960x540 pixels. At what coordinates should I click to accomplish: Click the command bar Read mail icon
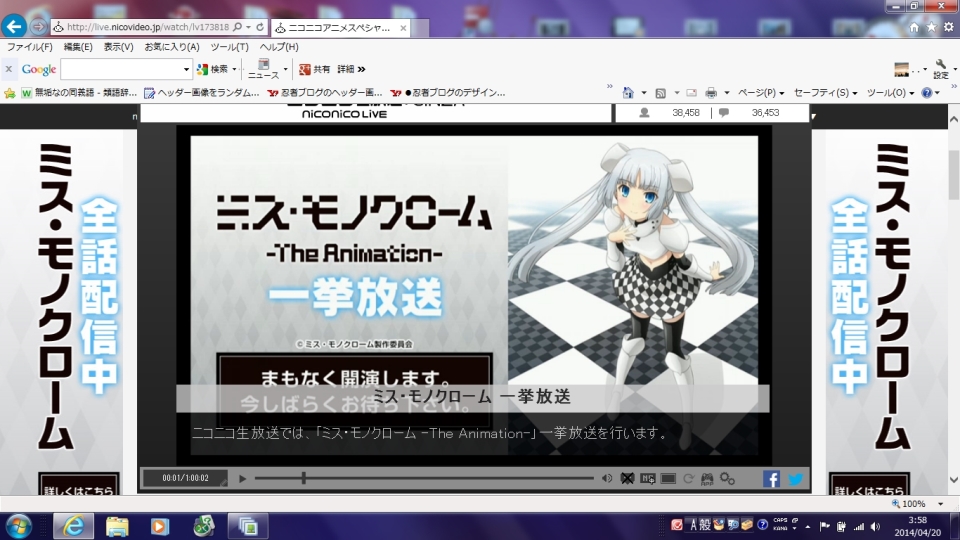(691, 93)
